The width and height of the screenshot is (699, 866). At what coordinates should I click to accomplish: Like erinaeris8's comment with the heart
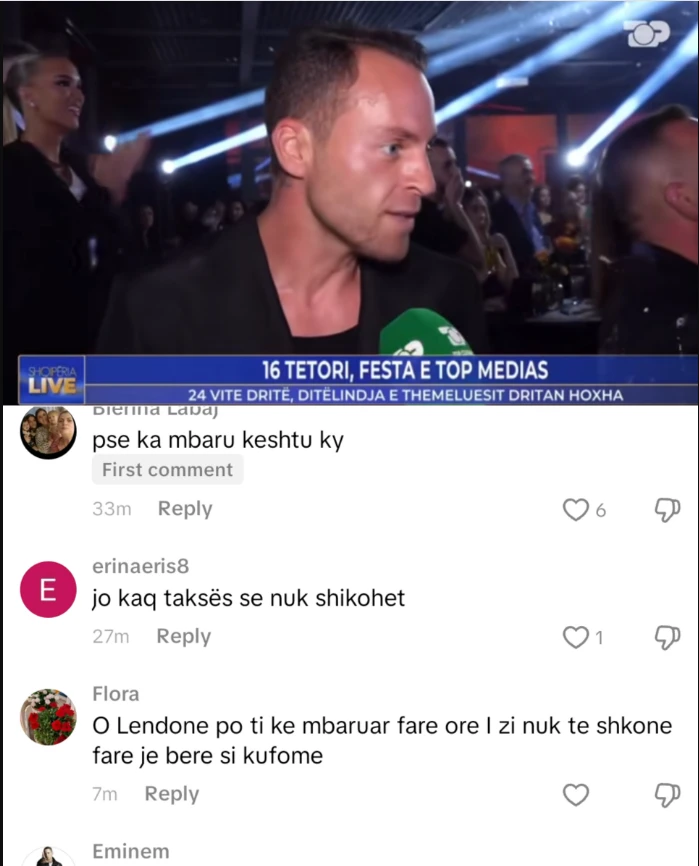coord(575,637)
